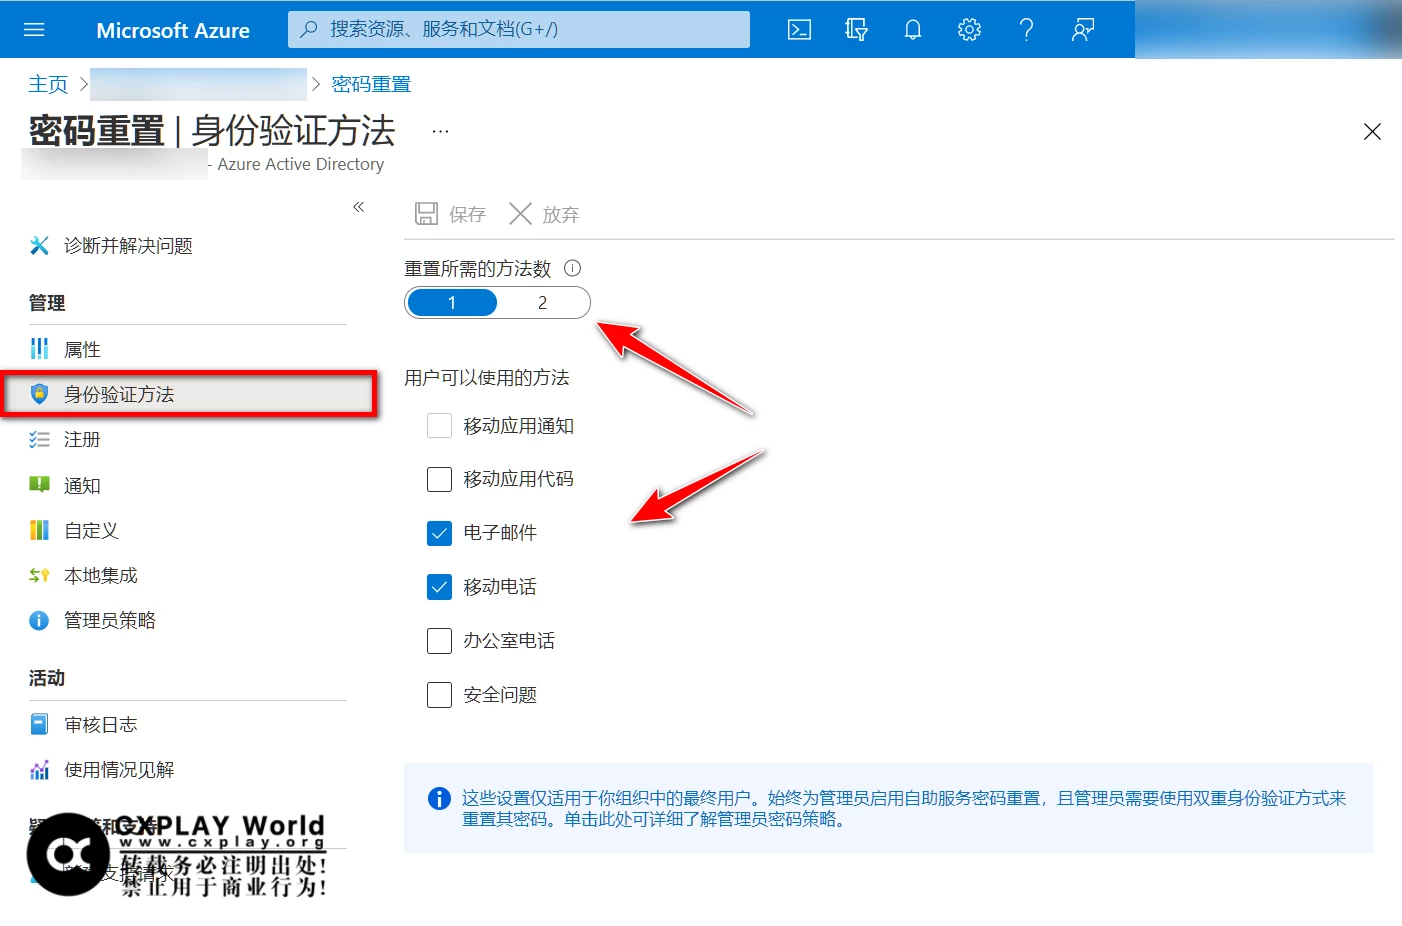The width and height of the screenshot is (1402, 926).
Task: Click the info icon in the blue banner
Action: [439, 798]
